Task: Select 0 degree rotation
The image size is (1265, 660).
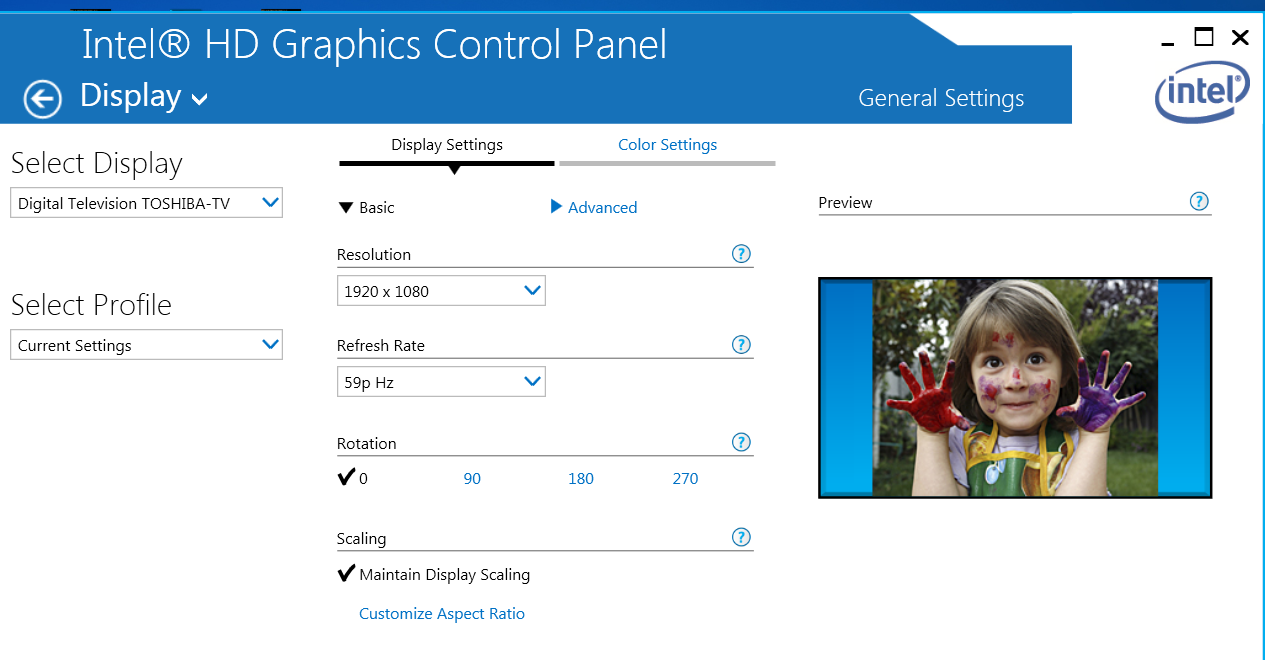Action: [353, 478]
